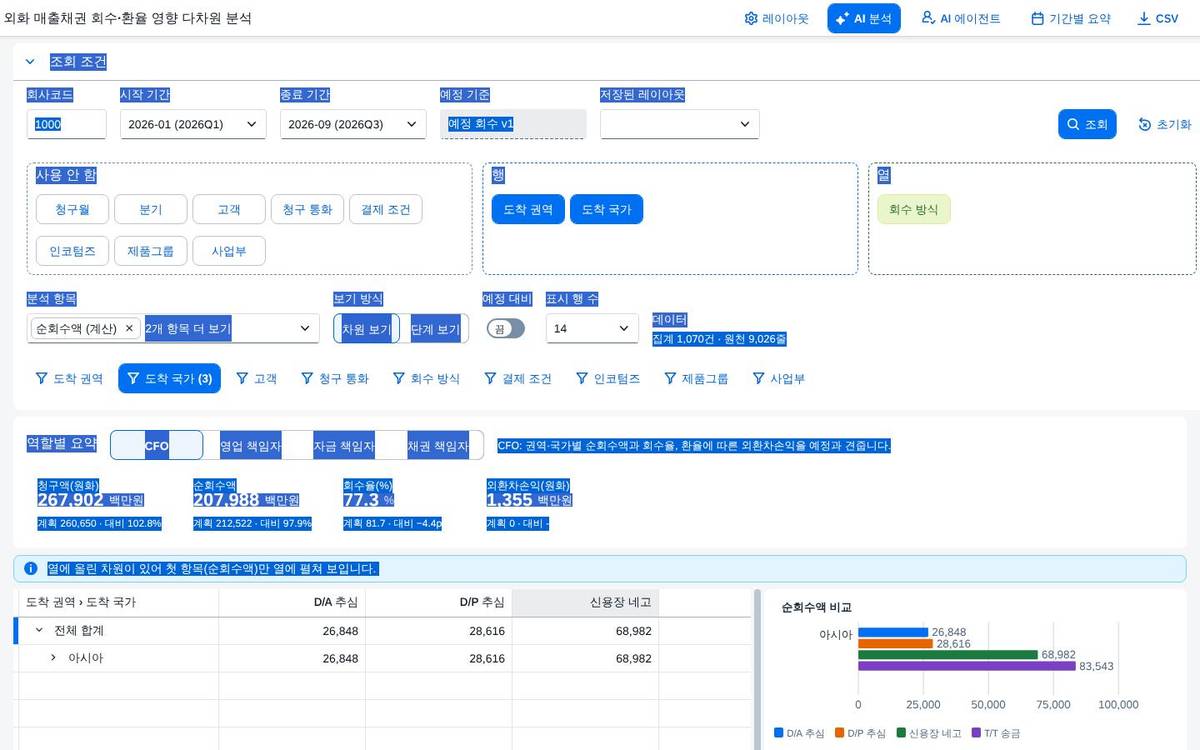
Task: Click 인코텀즈 unused dimension chip
Action: (72, 251)
